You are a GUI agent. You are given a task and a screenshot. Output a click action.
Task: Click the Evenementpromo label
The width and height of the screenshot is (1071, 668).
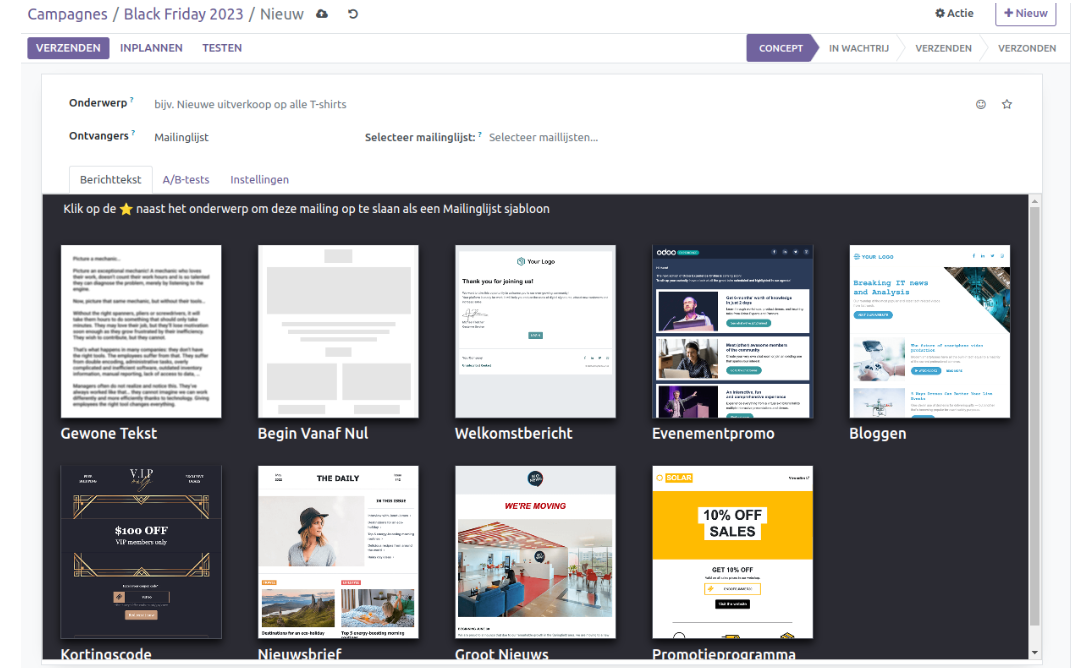click(713, 433)
